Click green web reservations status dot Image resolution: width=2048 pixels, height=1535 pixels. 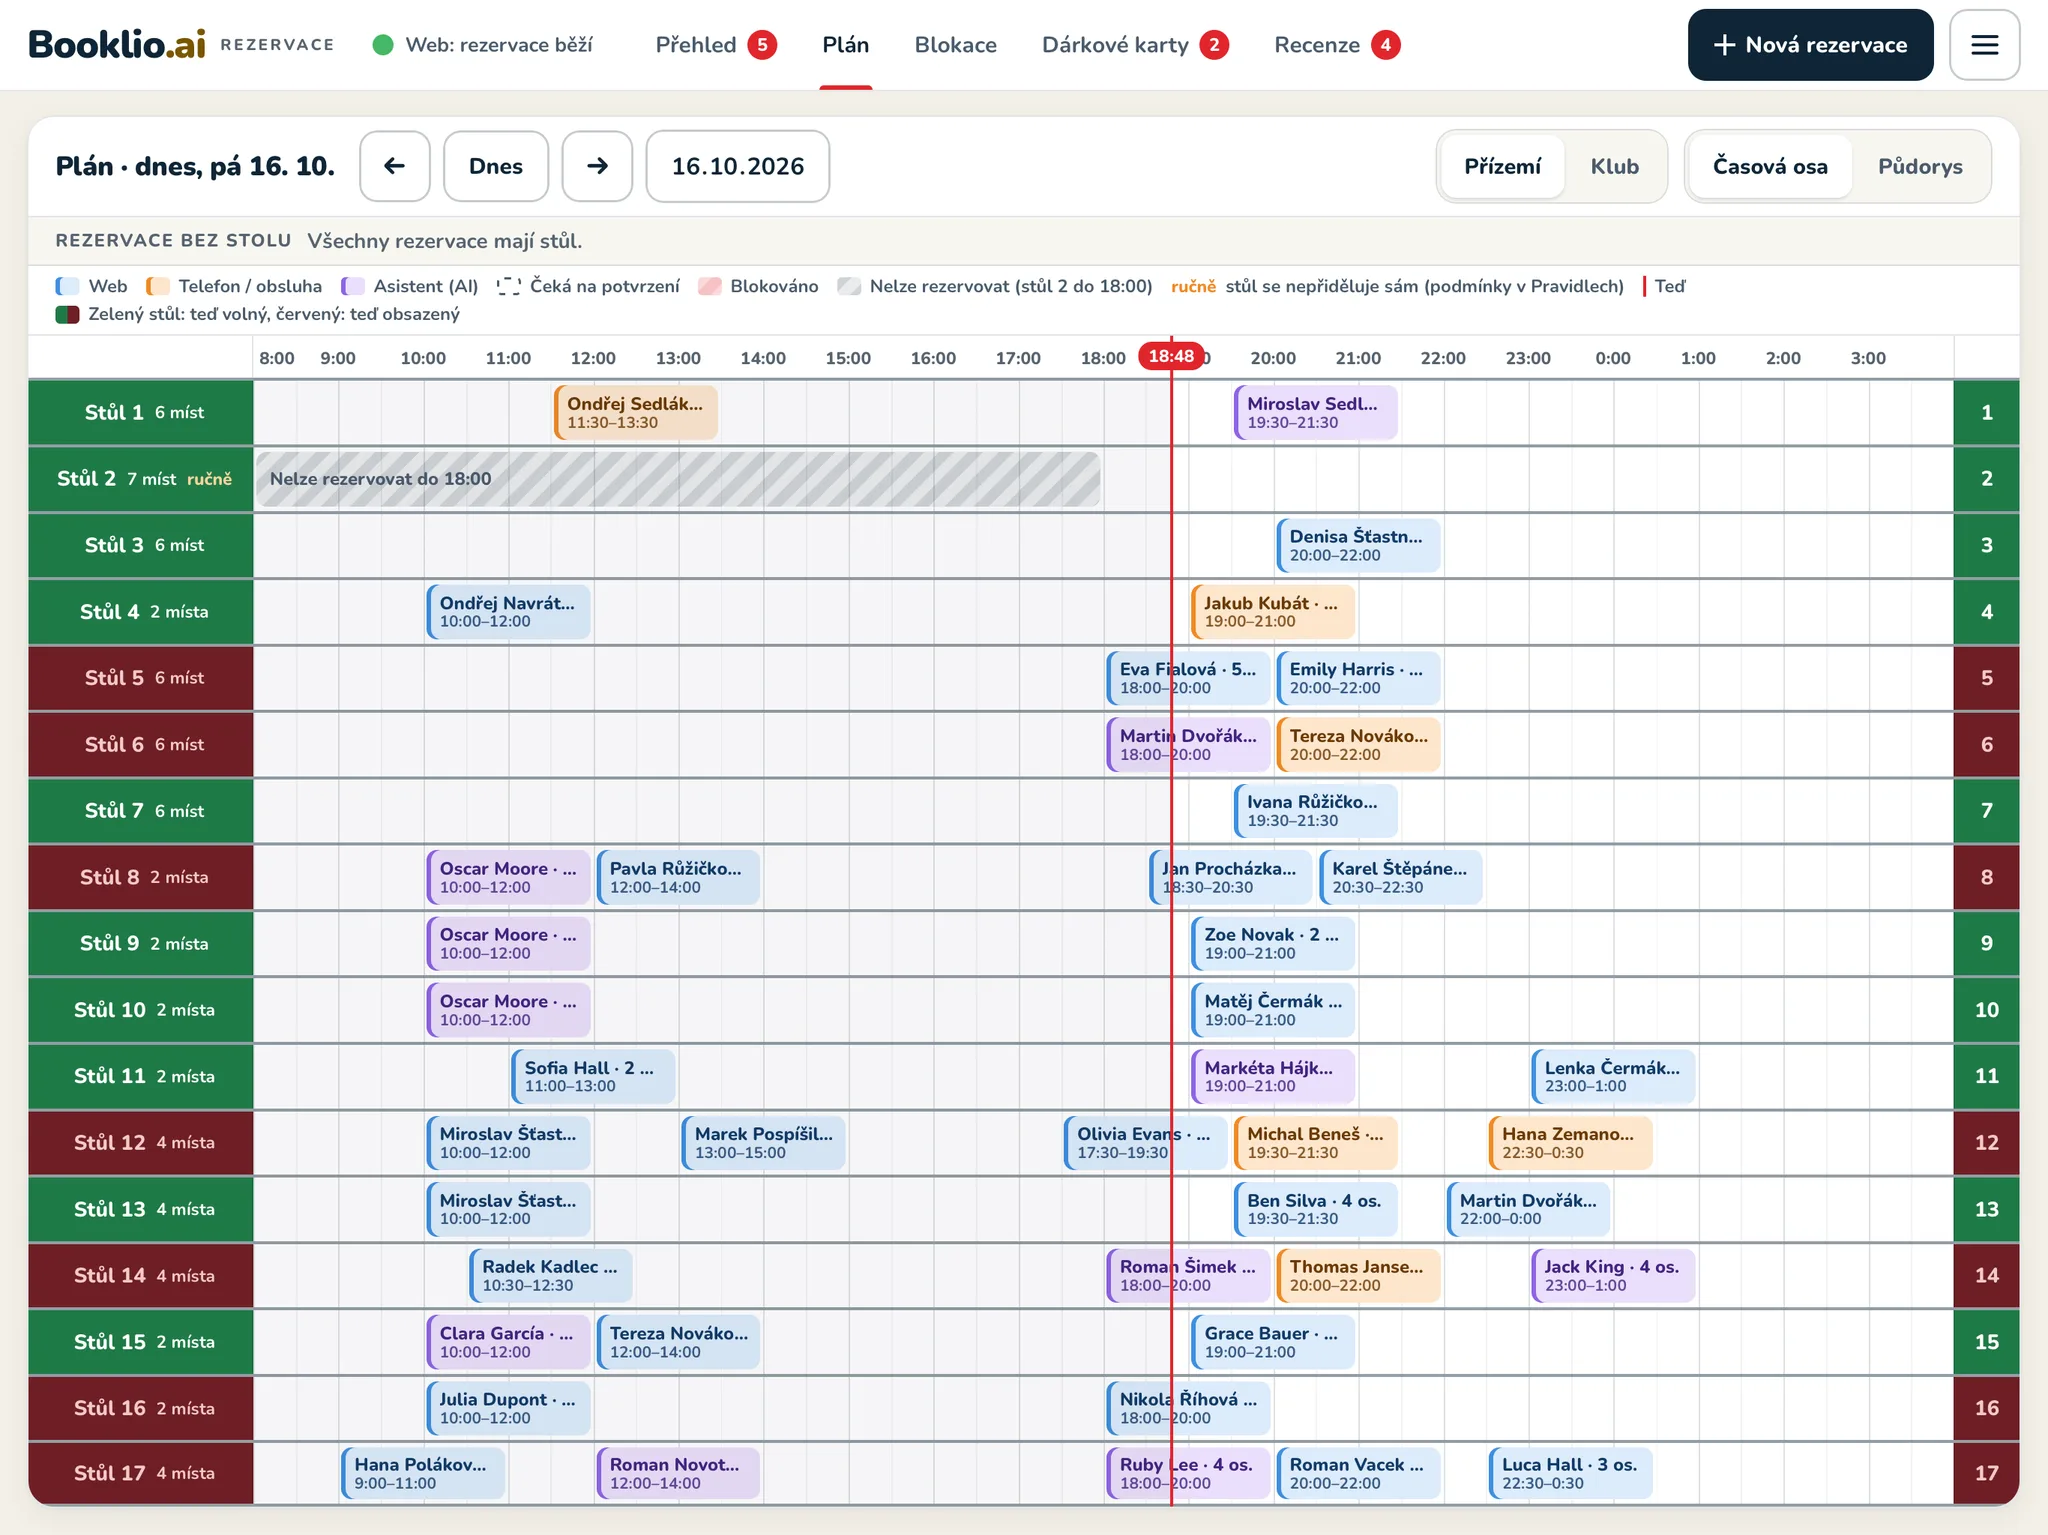(x=383, y=45)
